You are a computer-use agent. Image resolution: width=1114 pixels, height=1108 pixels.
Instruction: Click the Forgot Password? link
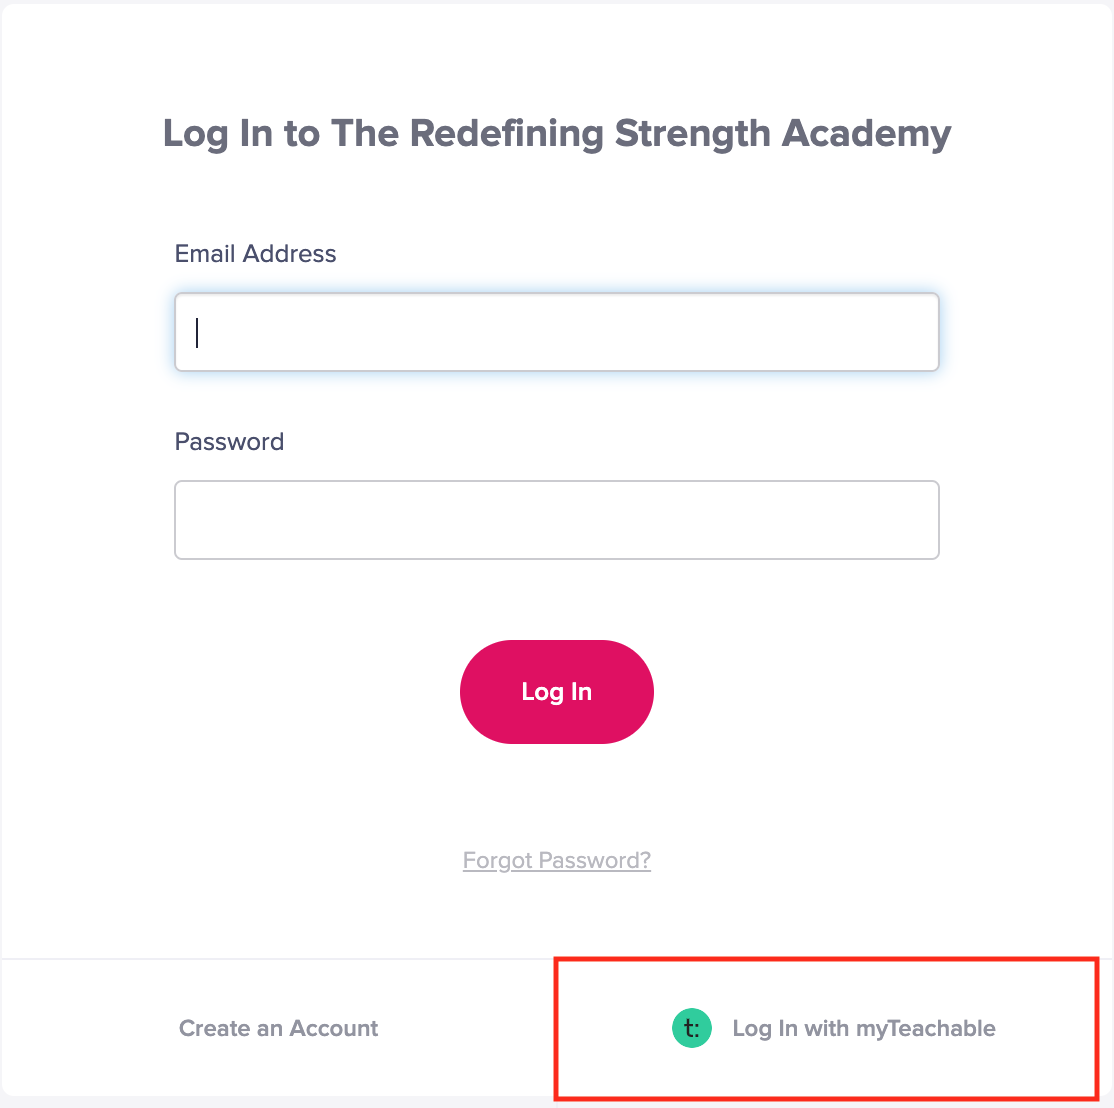tap(557, 860)
